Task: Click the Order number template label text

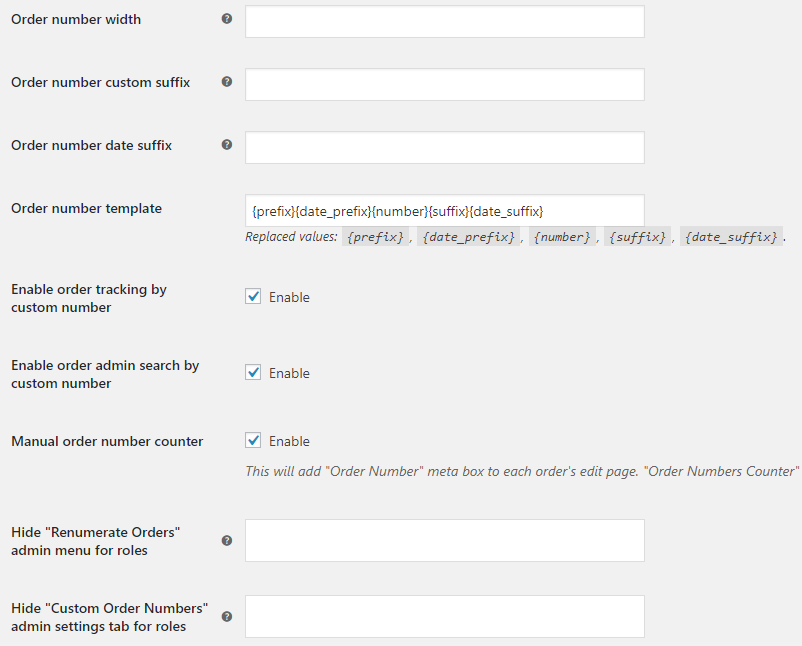Action: tap(86, 209)
